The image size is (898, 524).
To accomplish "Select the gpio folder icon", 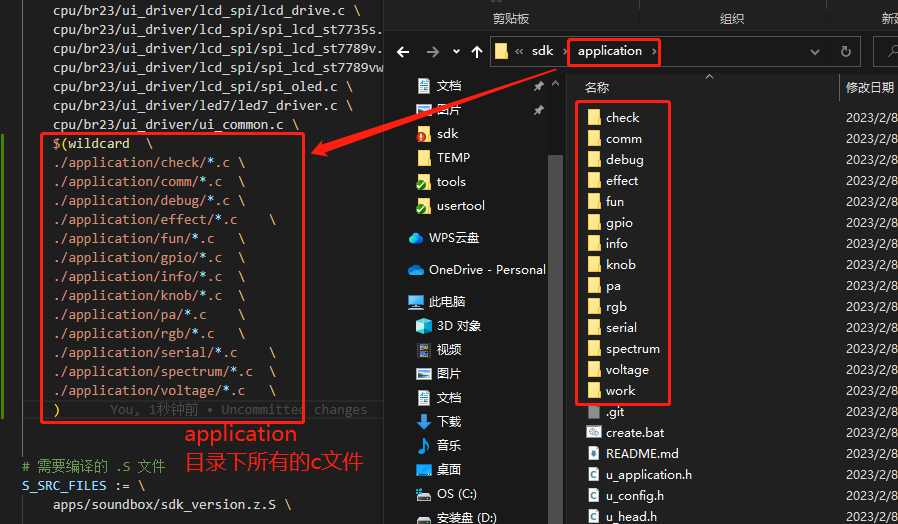I will click(x=594, y=223).
